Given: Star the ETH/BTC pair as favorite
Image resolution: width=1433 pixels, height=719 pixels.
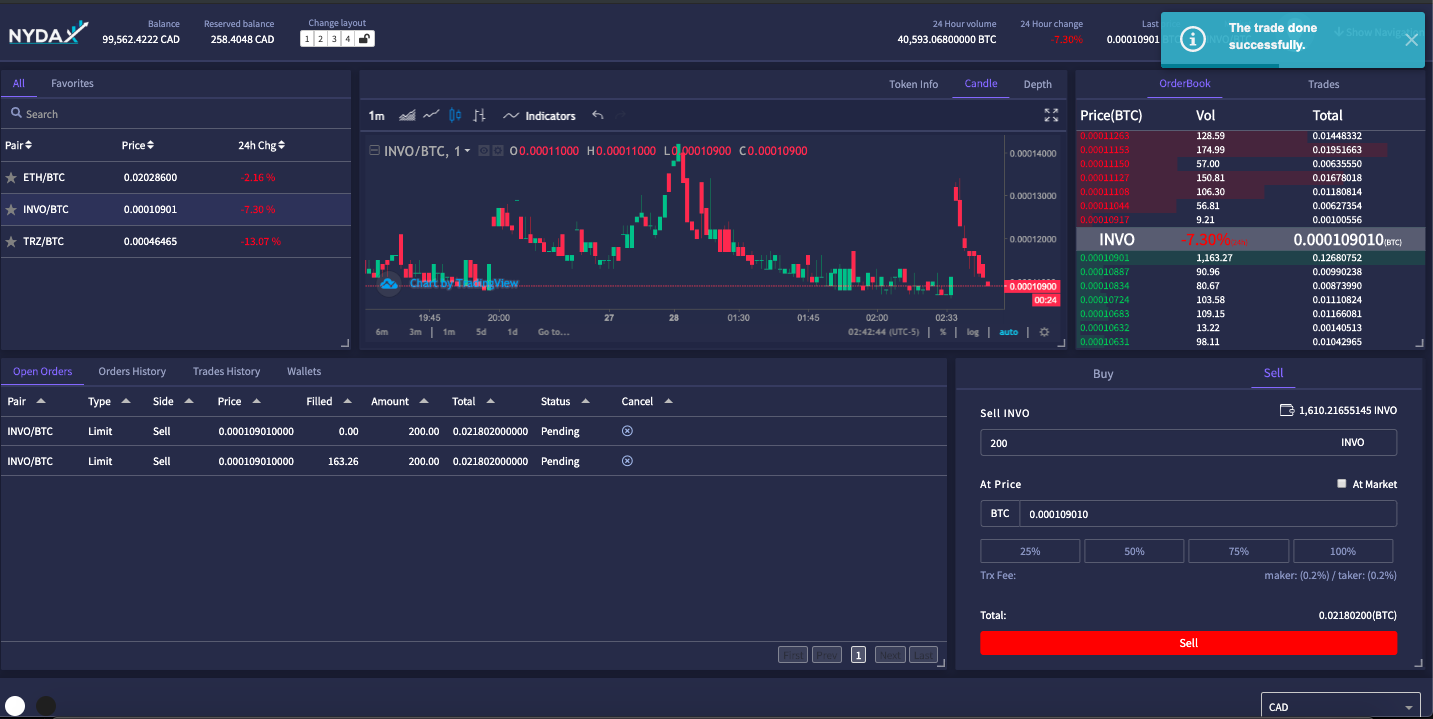Looking at the screenshot, I should pos(11,178).
